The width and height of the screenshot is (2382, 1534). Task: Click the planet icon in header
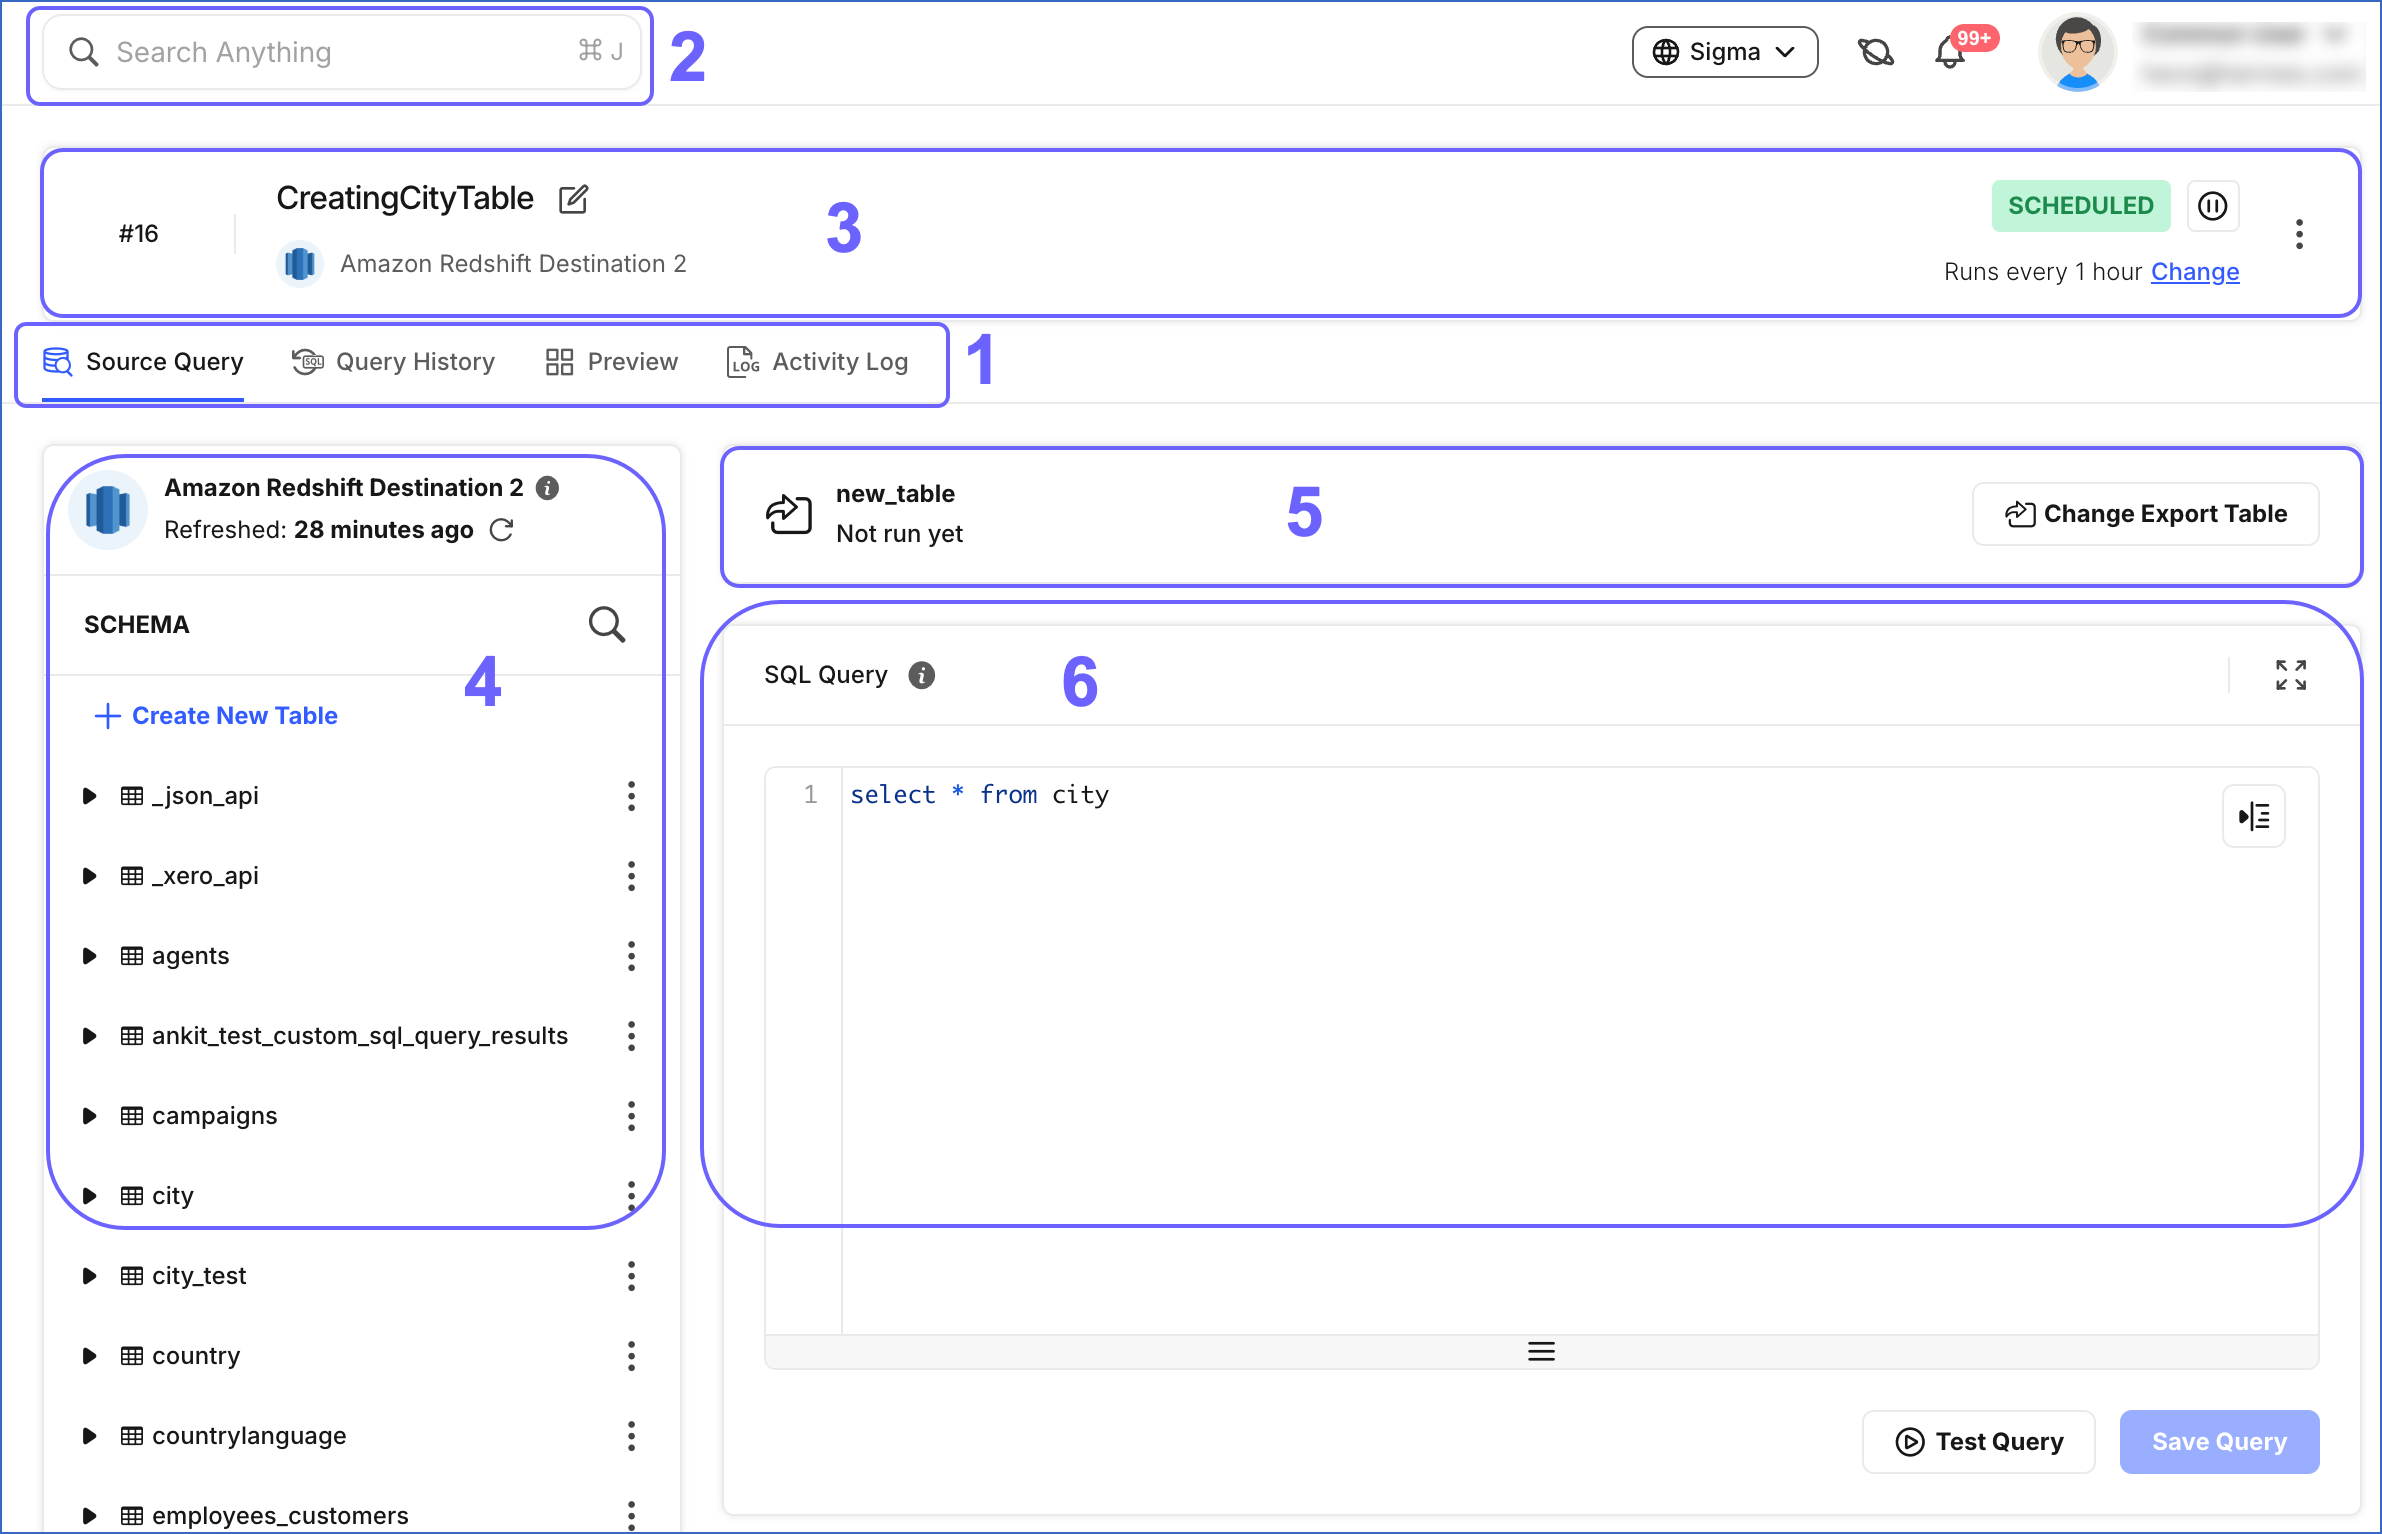pos(1876,52)
